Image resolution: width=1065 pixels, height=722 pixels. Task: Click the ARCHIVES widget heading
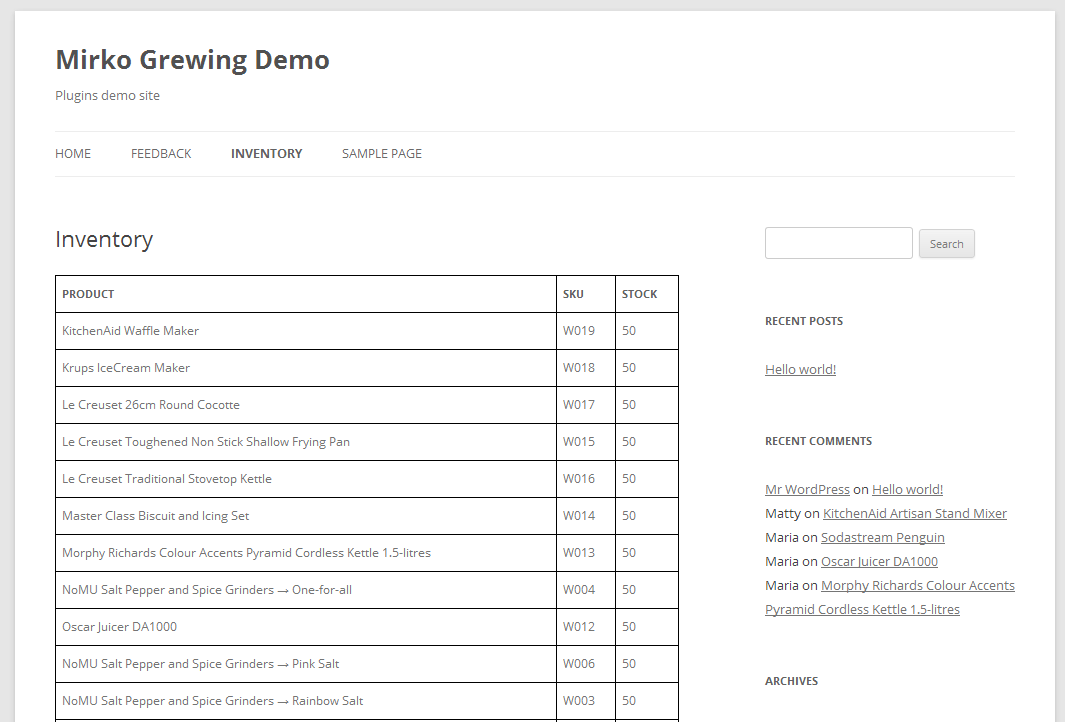tap(791, 681)
